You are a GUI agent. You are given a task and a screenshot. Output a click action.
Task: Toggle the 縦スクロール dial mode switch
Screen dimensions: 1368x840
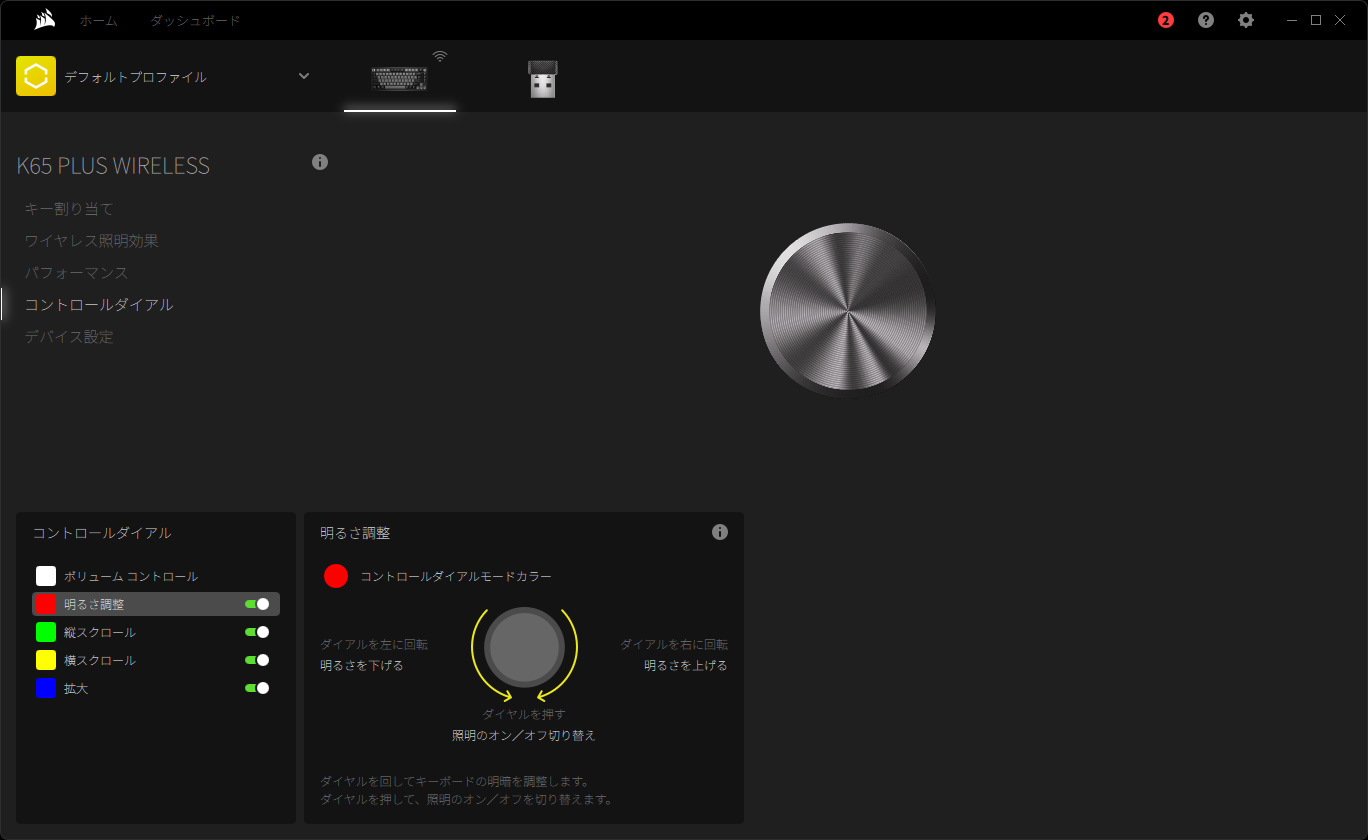click(257, 632)
